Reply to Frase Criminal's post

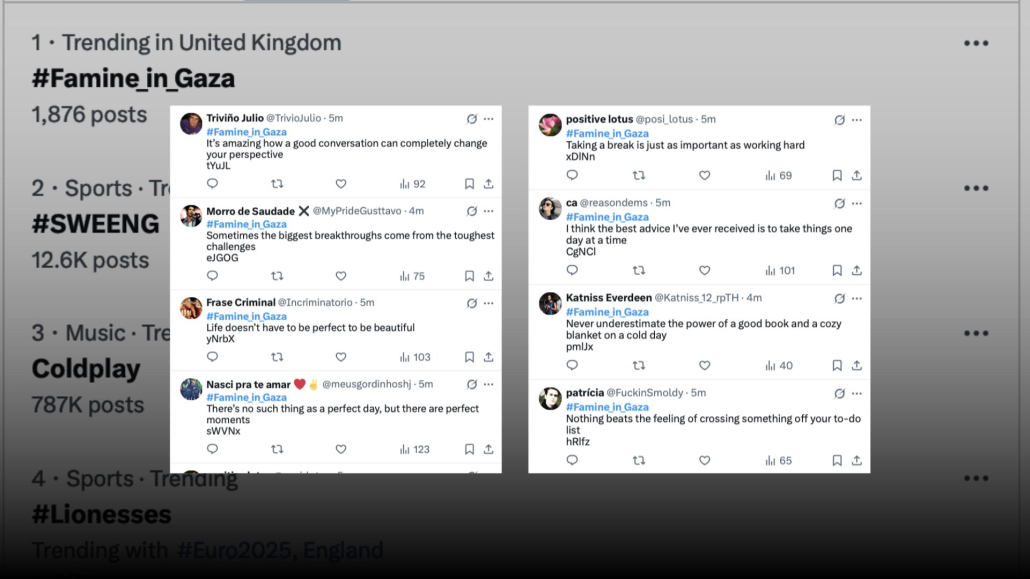[212, 357]
